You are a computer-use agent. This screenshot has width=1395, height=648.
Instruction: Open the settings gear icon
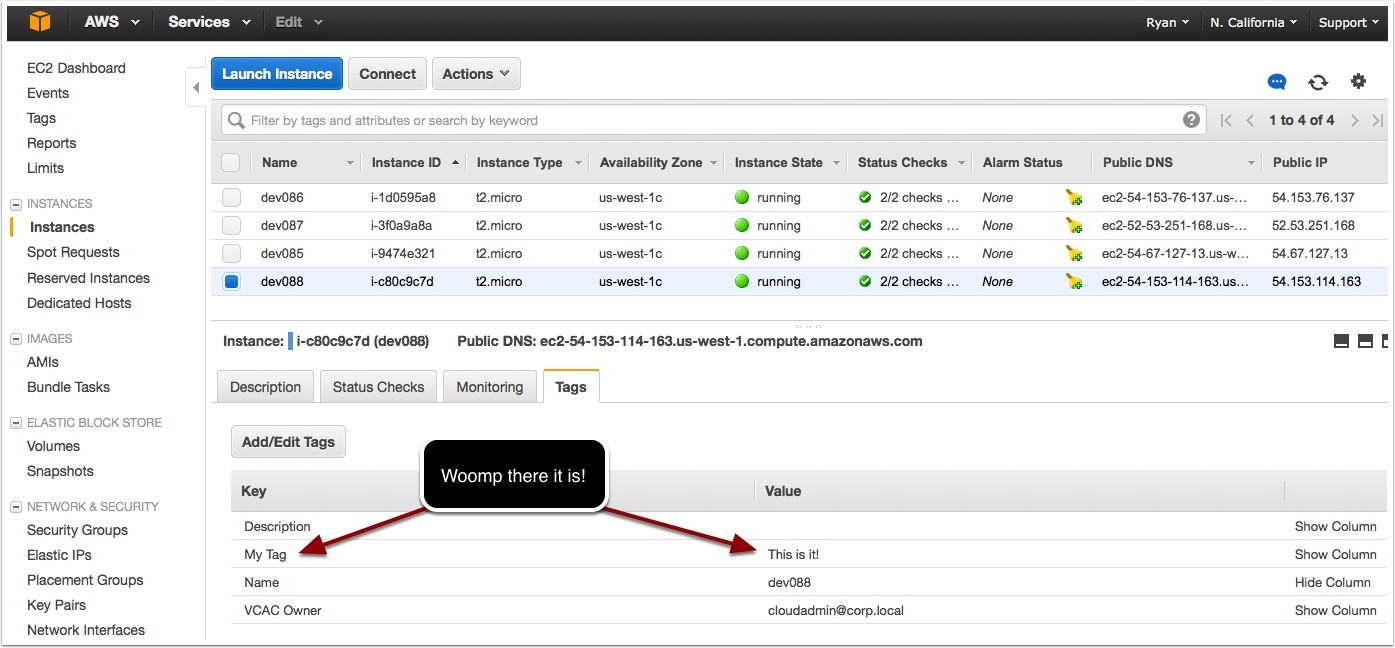click(1358, 82)
